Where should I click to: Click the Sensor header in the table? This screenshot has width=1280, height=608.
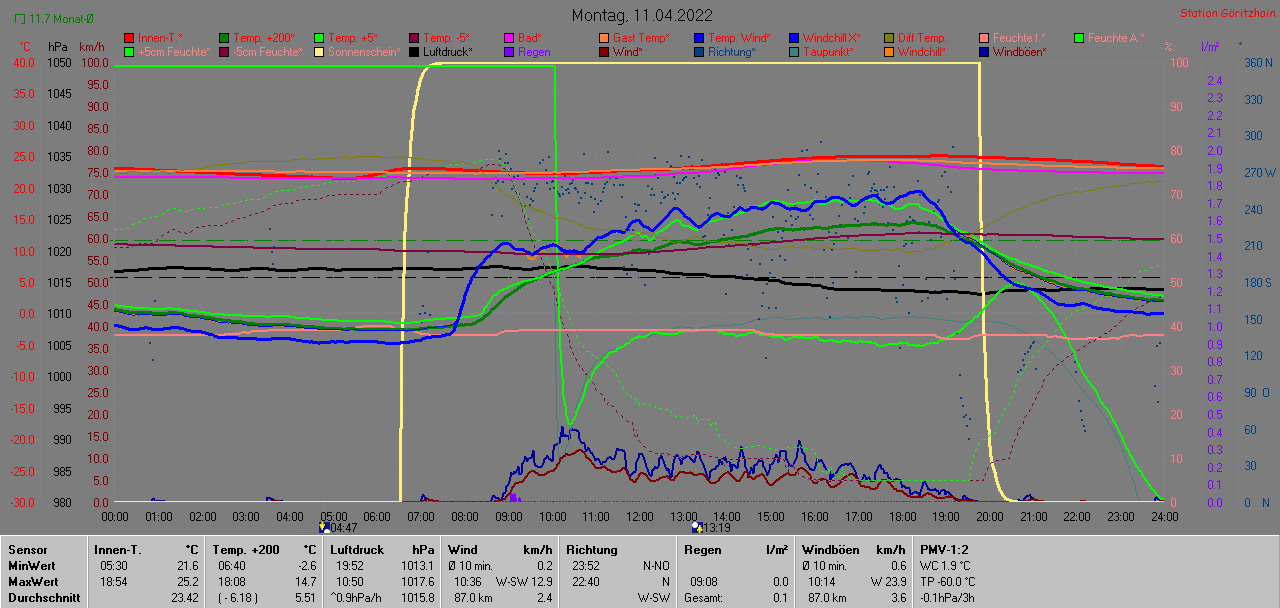tap(27, 549)
